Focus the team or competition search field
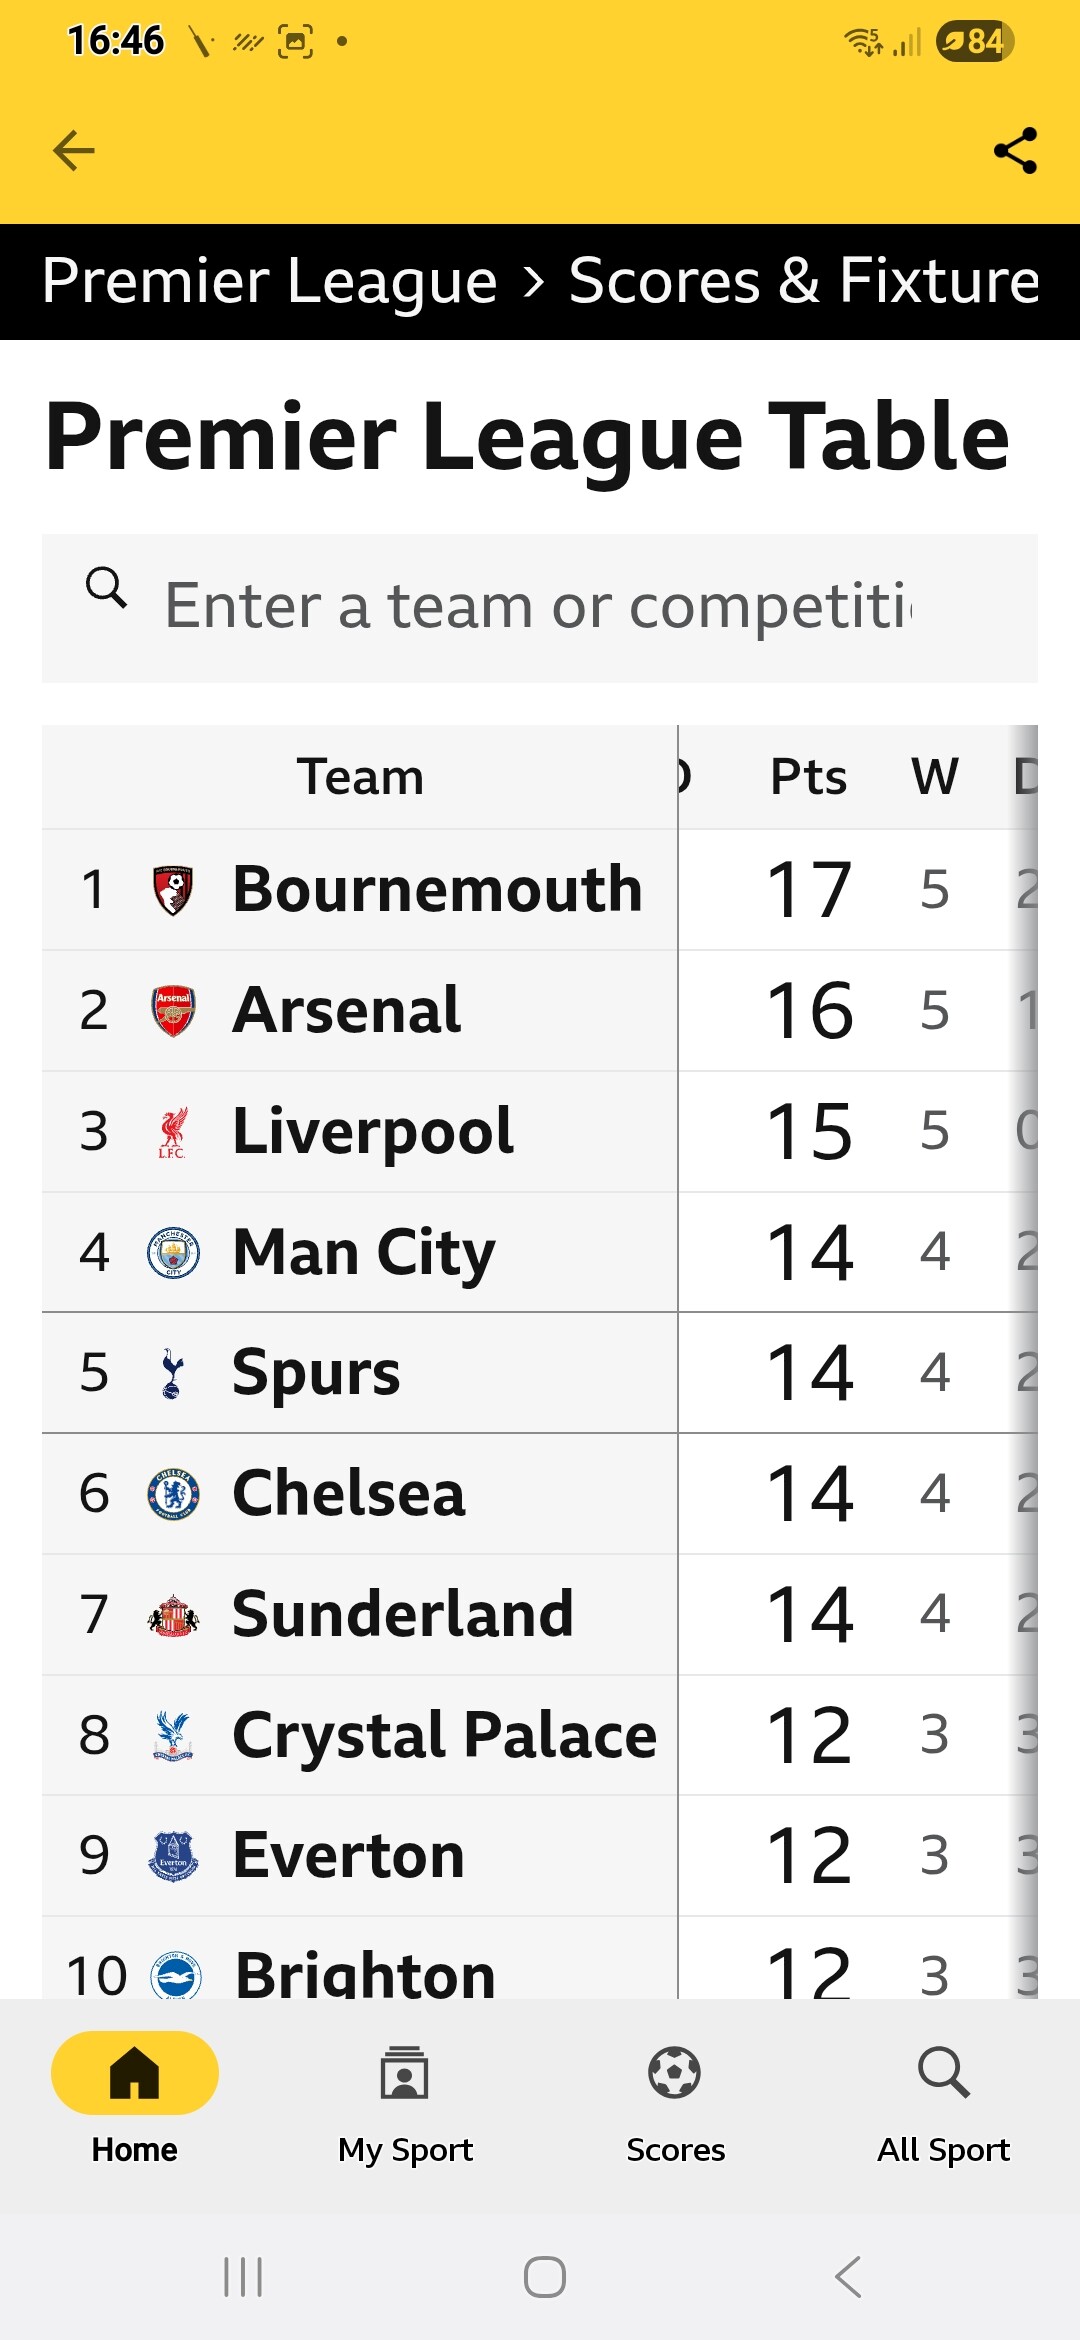 (538, 606)
